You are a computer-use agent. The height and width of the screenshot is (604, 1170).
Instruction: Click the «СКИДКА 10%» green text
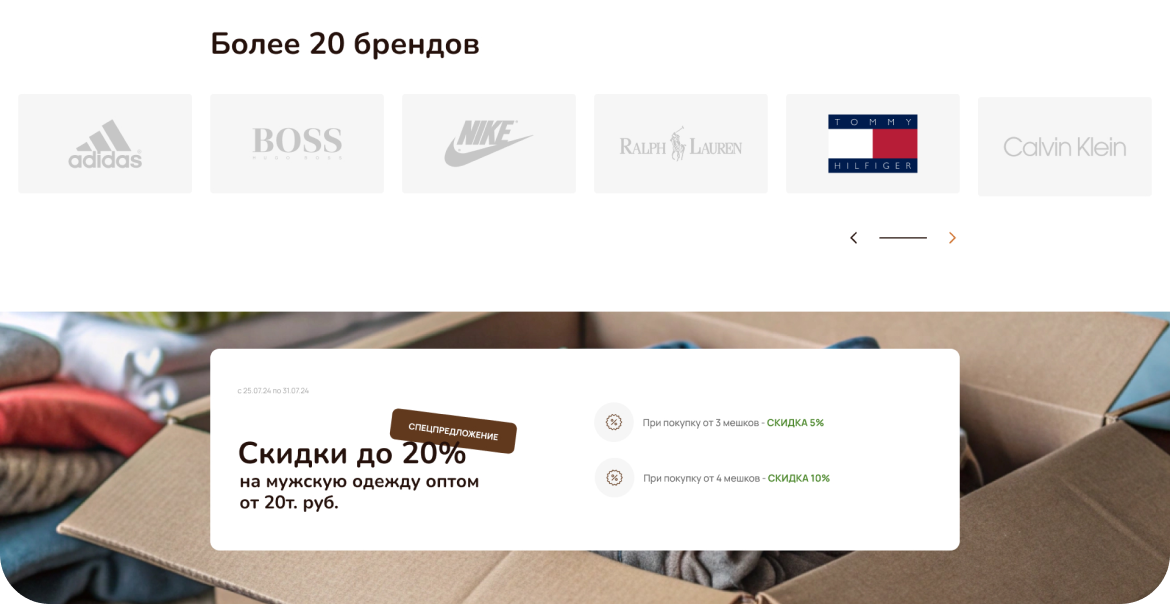pos(798,478)
